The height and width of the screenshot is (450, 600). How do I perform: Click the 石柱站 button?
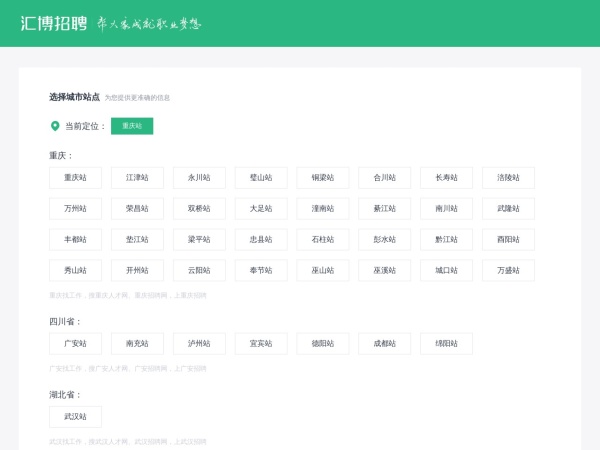[x=323, y=240]
